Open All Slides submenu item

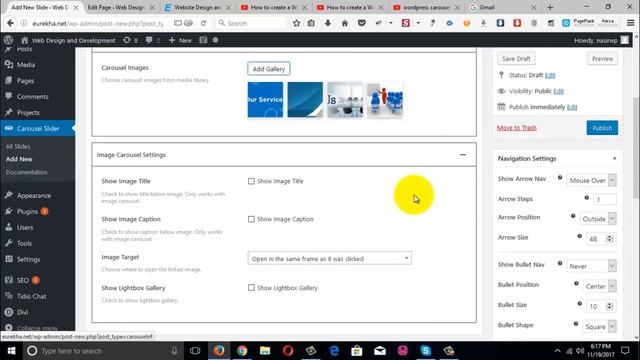(x=18, y=146)
